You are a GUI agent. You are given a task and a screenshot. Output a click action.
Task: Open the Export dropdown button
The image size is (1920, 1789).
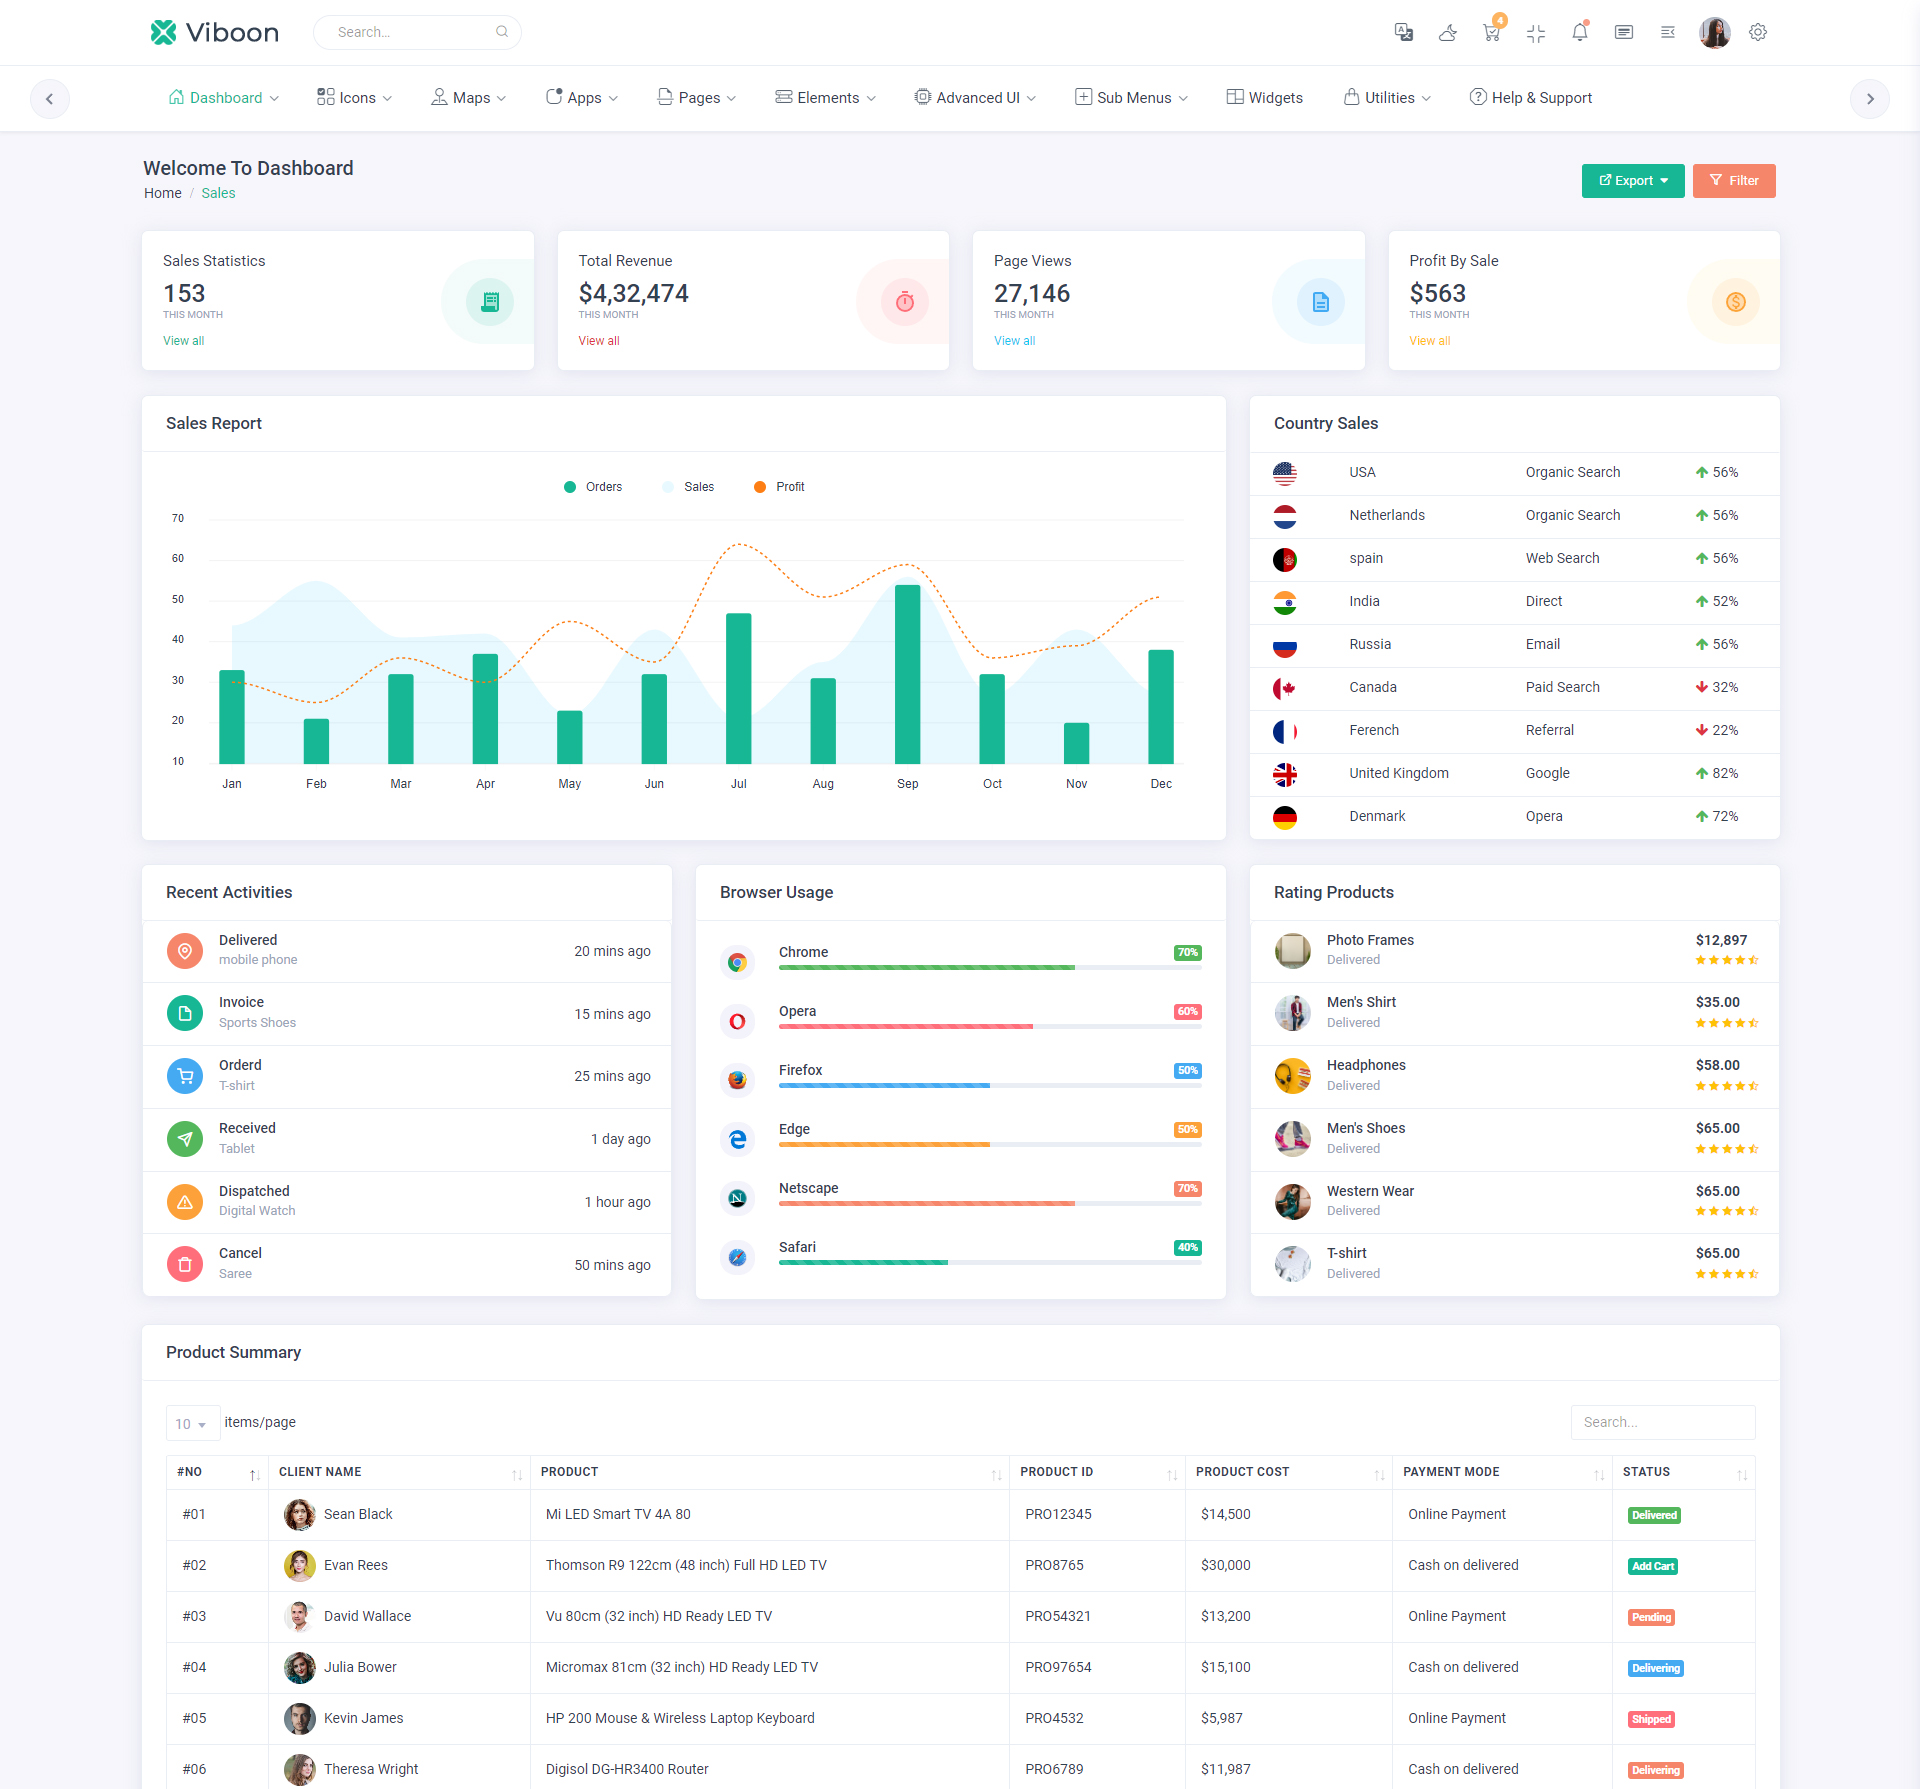[1632, 181]
